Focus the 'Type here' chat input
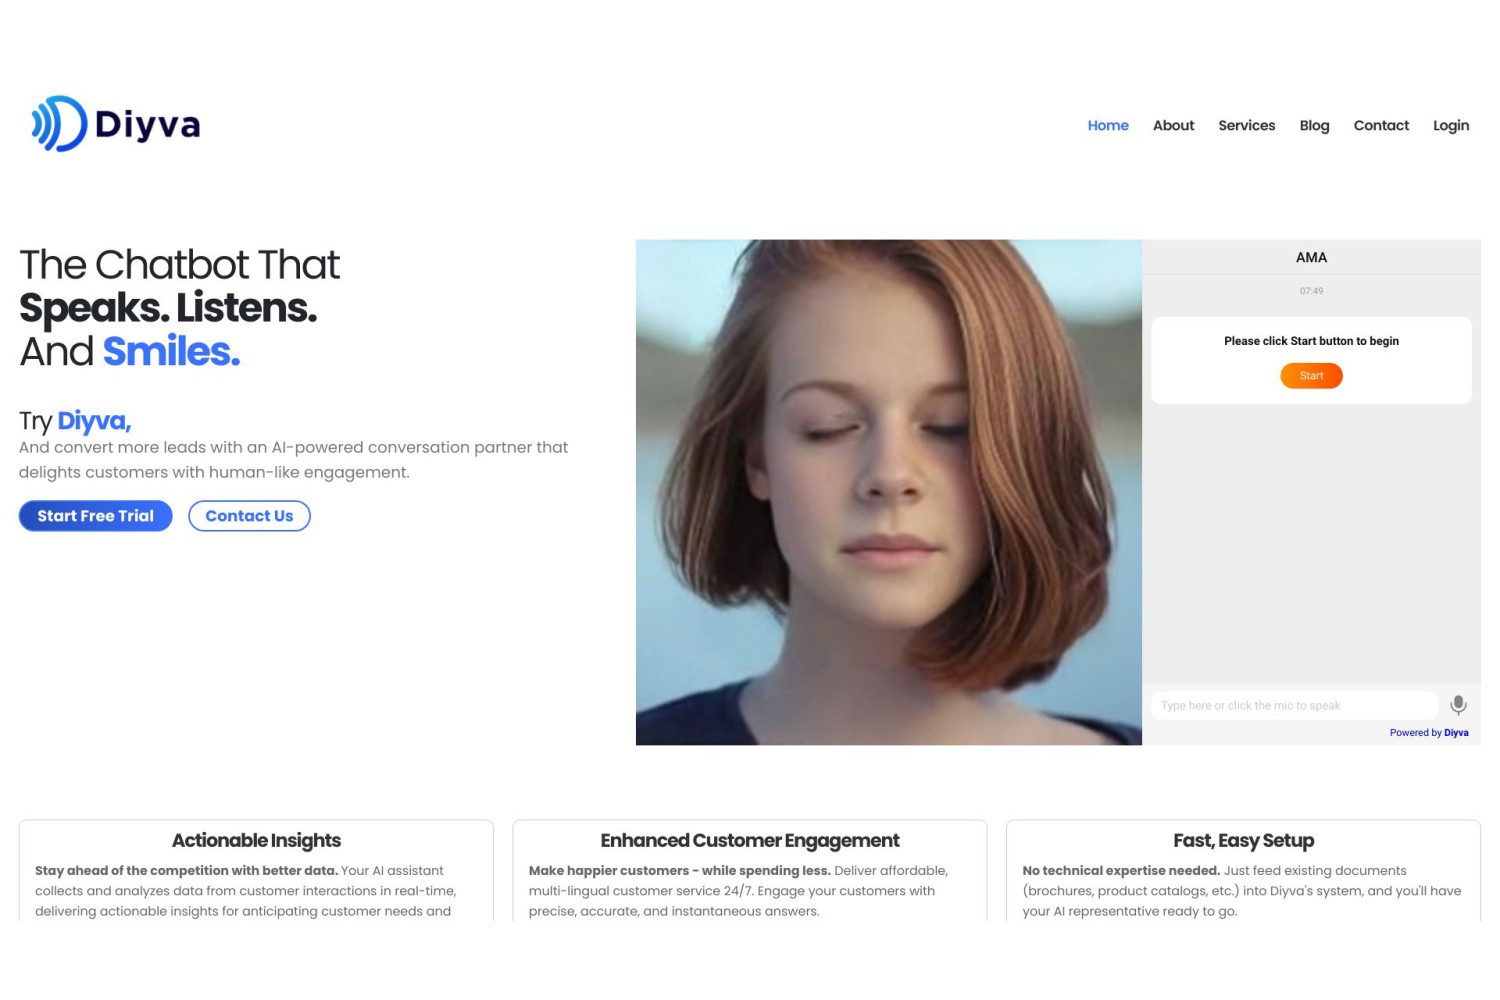Viewport: 1500px width, 1000px height. 1294,705
